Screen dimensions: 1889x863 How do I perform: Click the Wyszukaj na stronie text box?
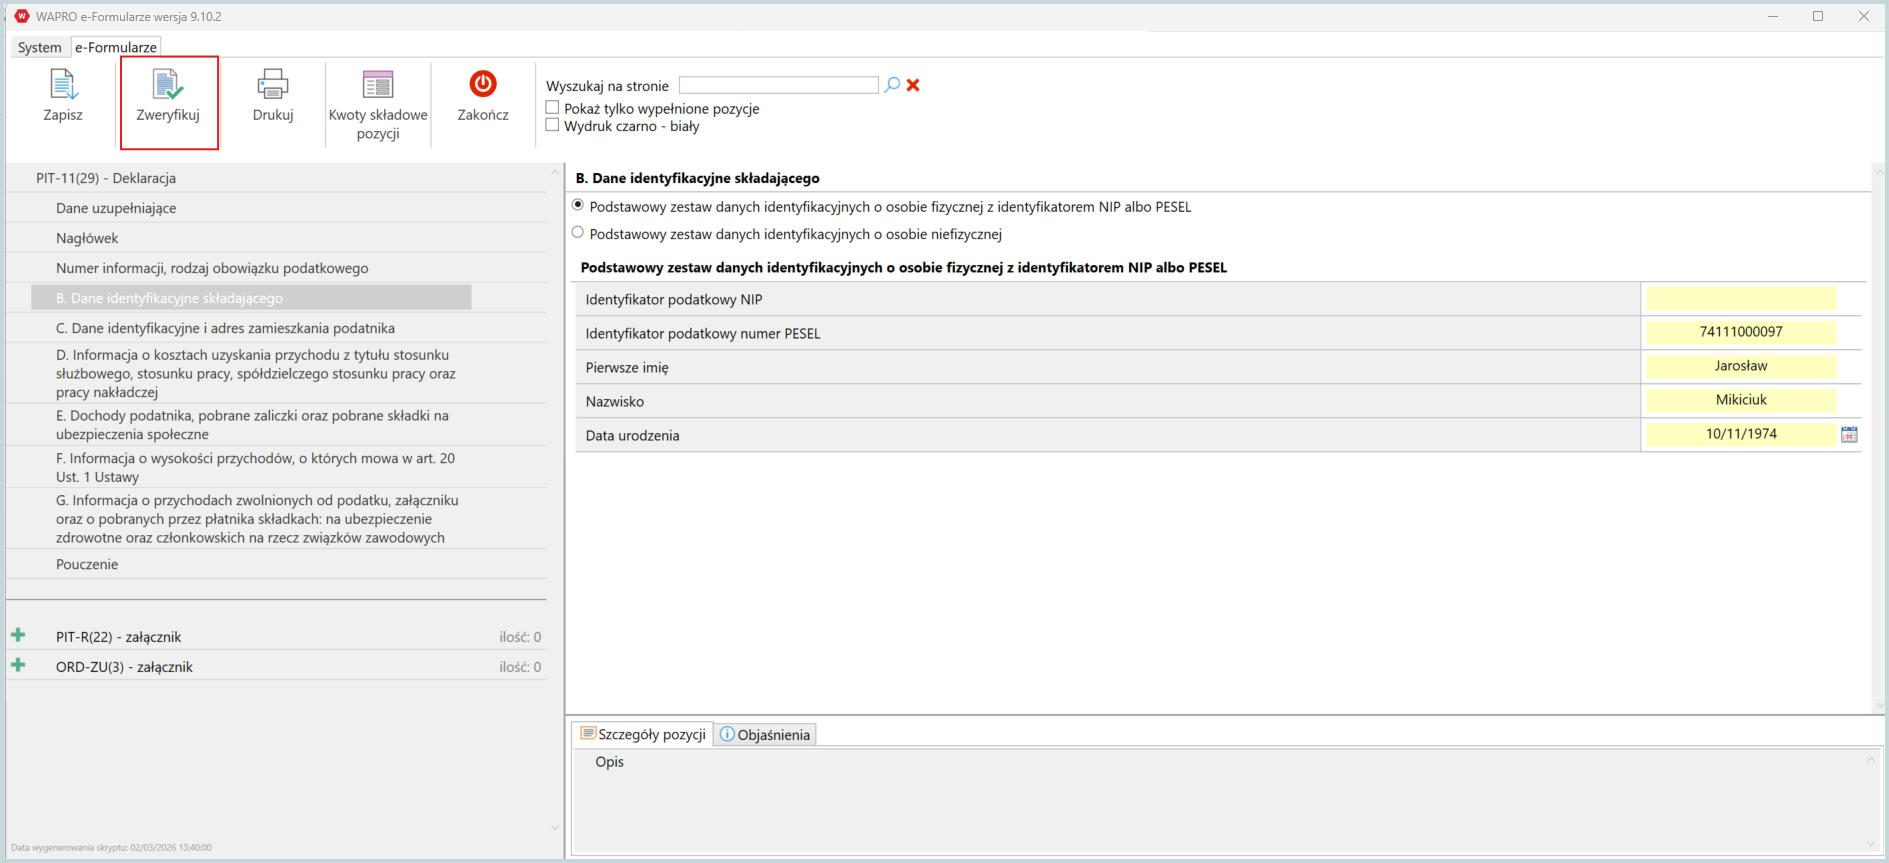pyautogui.click(x=778, y=85)
